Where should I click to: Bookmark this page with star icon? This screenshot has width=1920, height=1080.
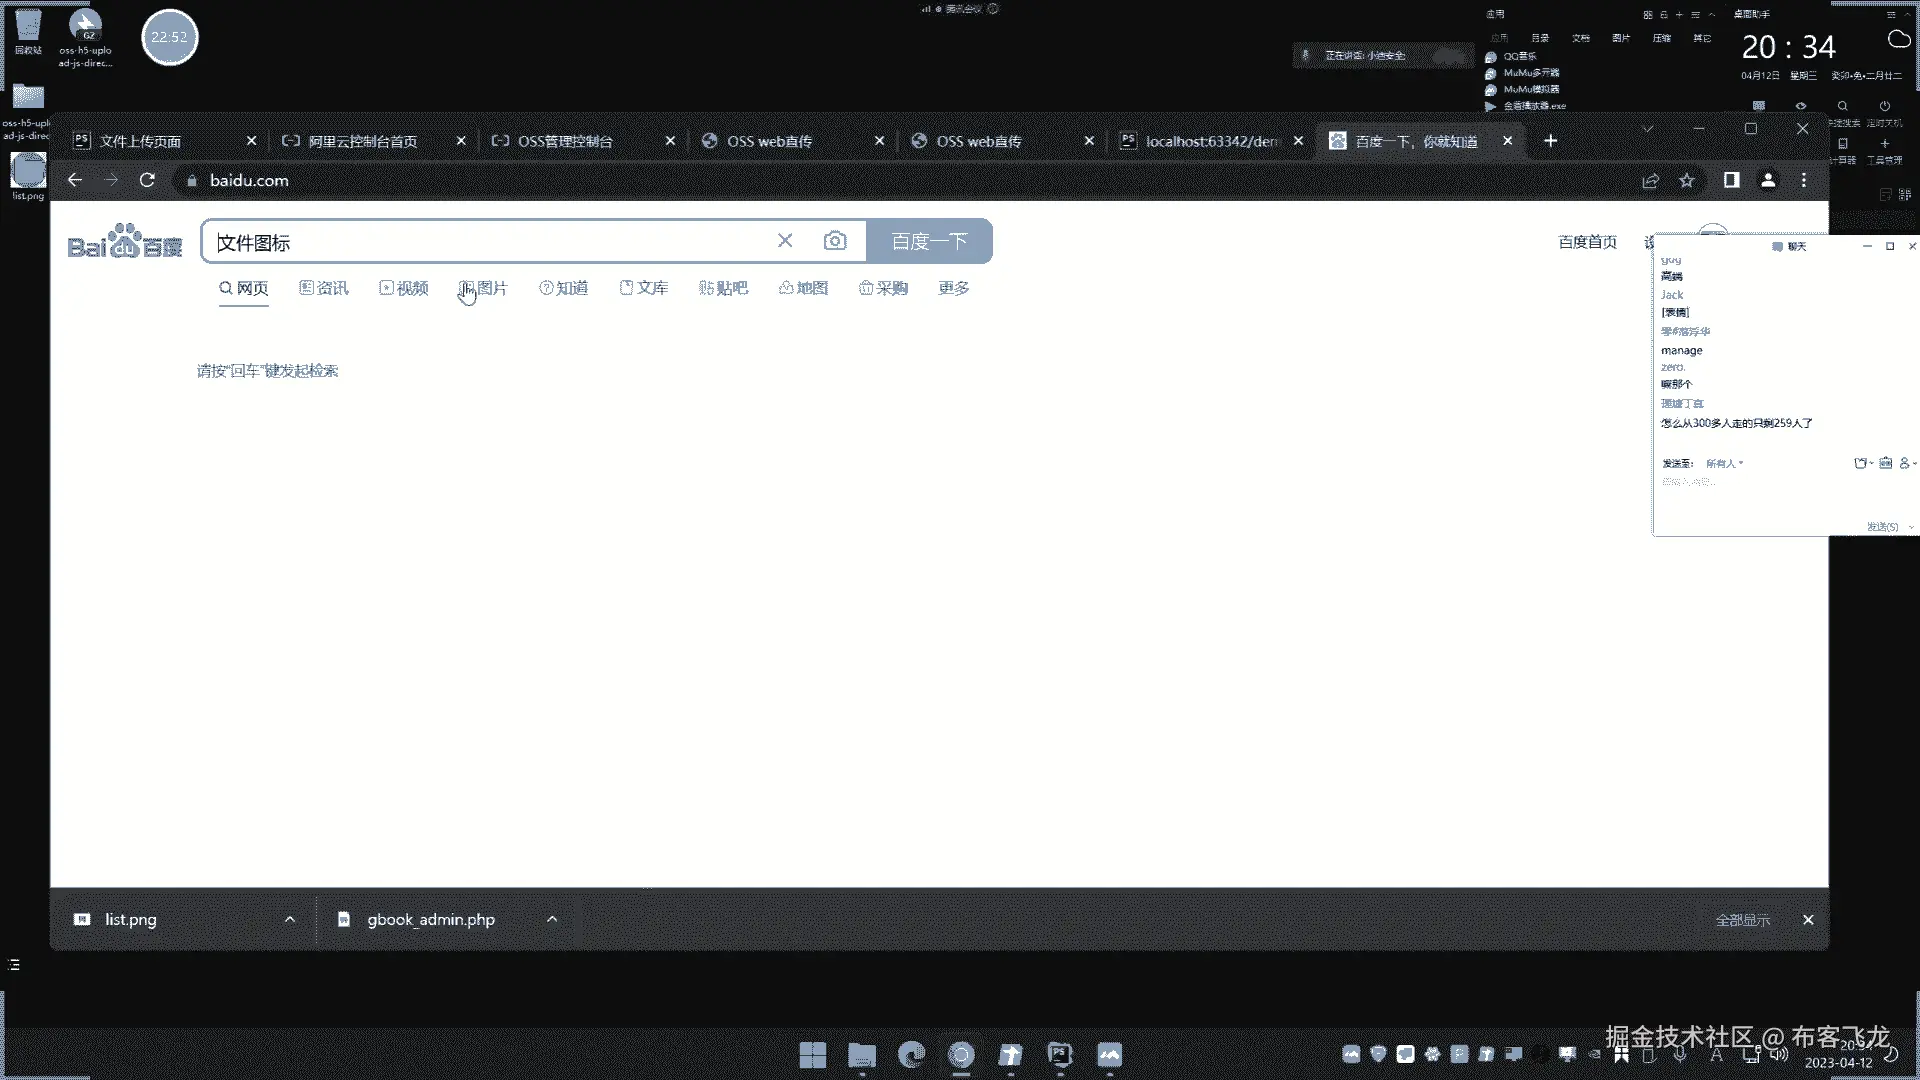1687,180
